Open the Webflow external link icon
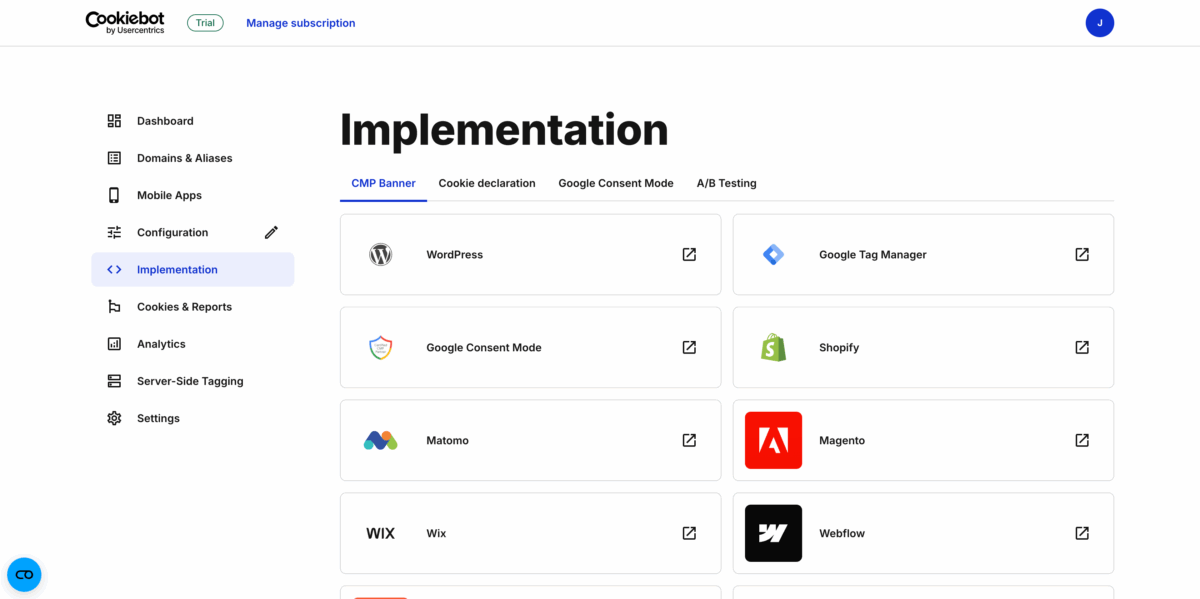 point(1082,533)
